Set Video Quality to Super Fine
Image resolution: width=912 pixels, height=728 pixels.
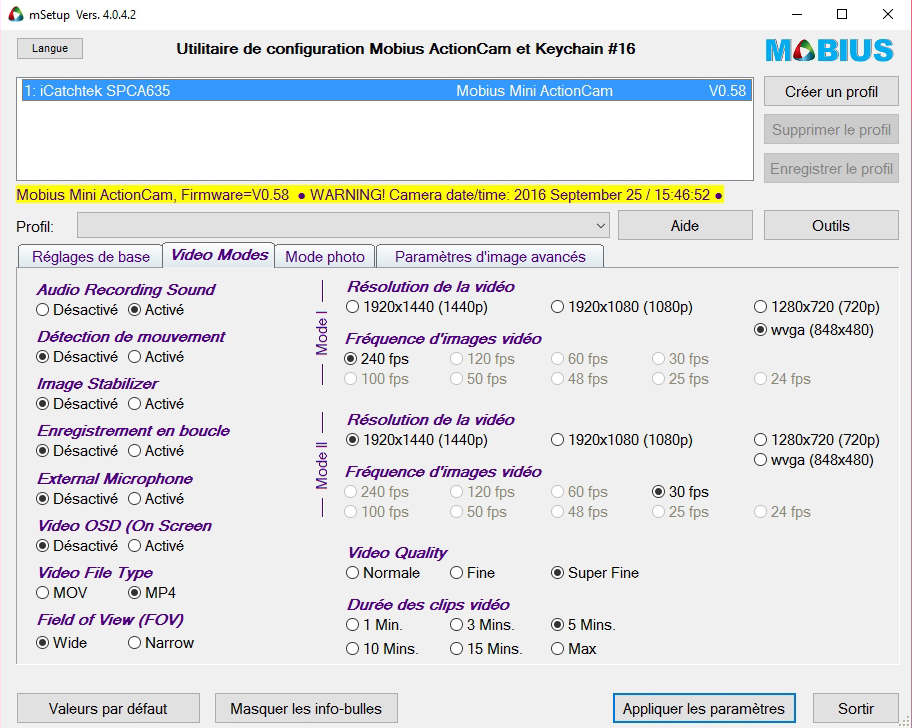pos(595,573)
